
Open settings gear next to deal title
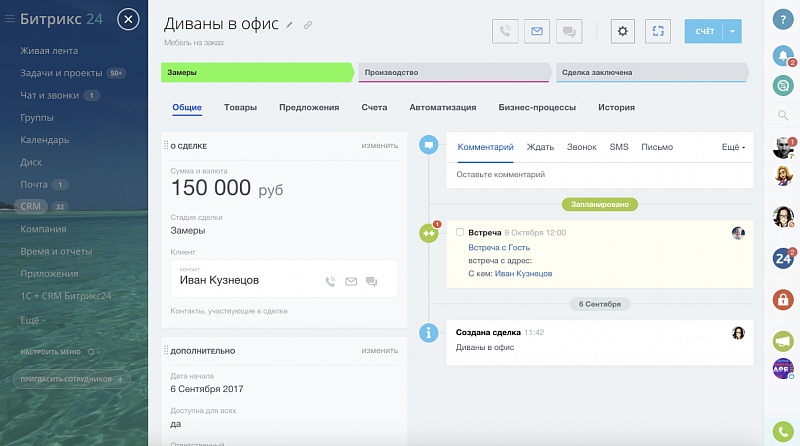coord(624,31)
